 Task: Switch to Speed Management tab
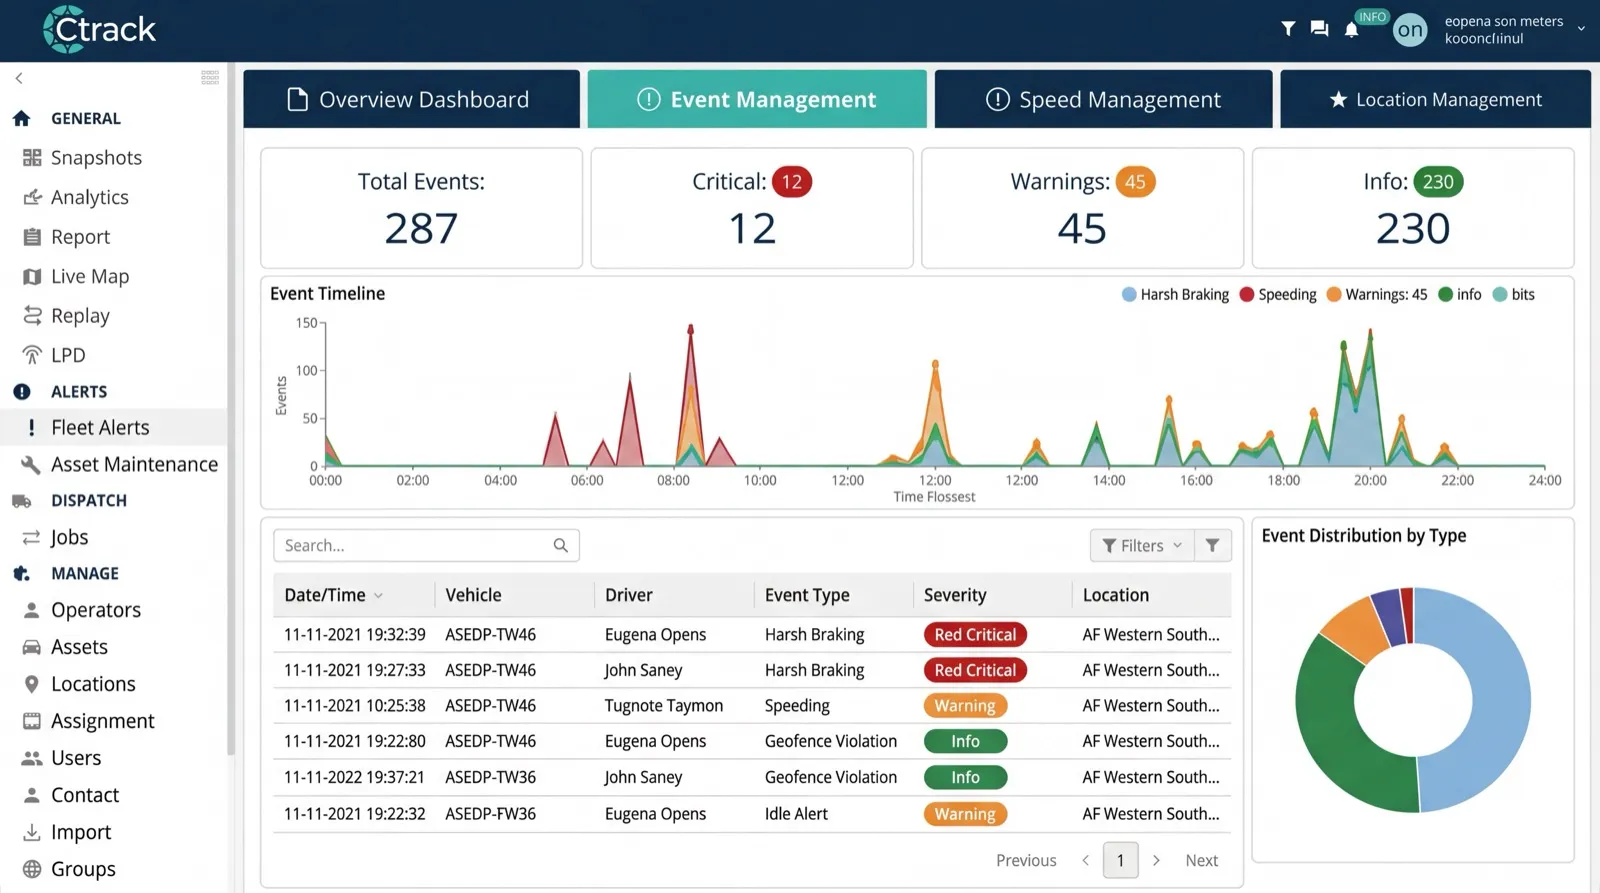click(1103, 99)
